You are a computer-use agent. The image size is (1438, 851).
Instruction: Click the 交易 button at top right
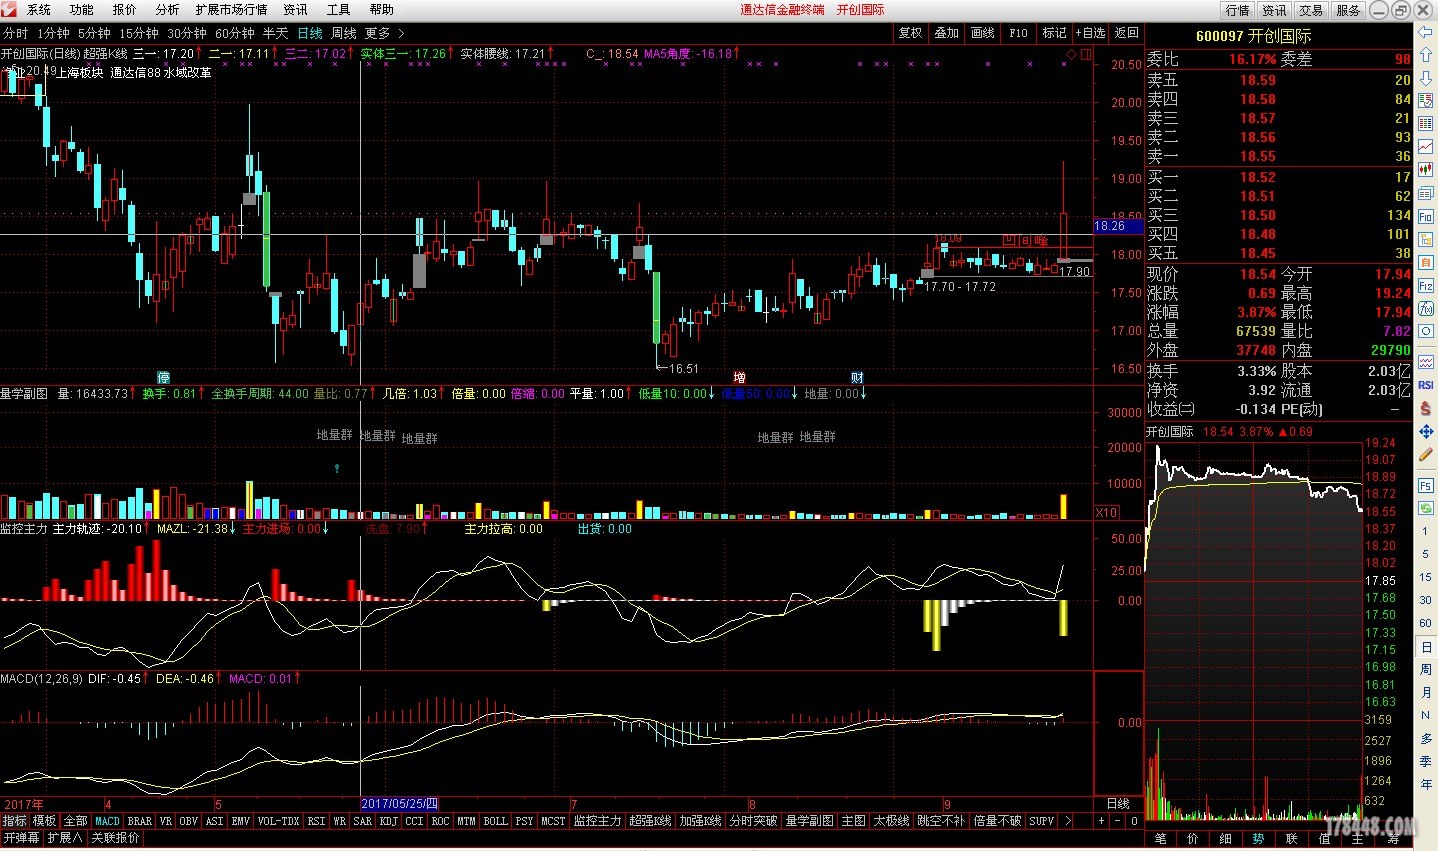coord(1311,10)
